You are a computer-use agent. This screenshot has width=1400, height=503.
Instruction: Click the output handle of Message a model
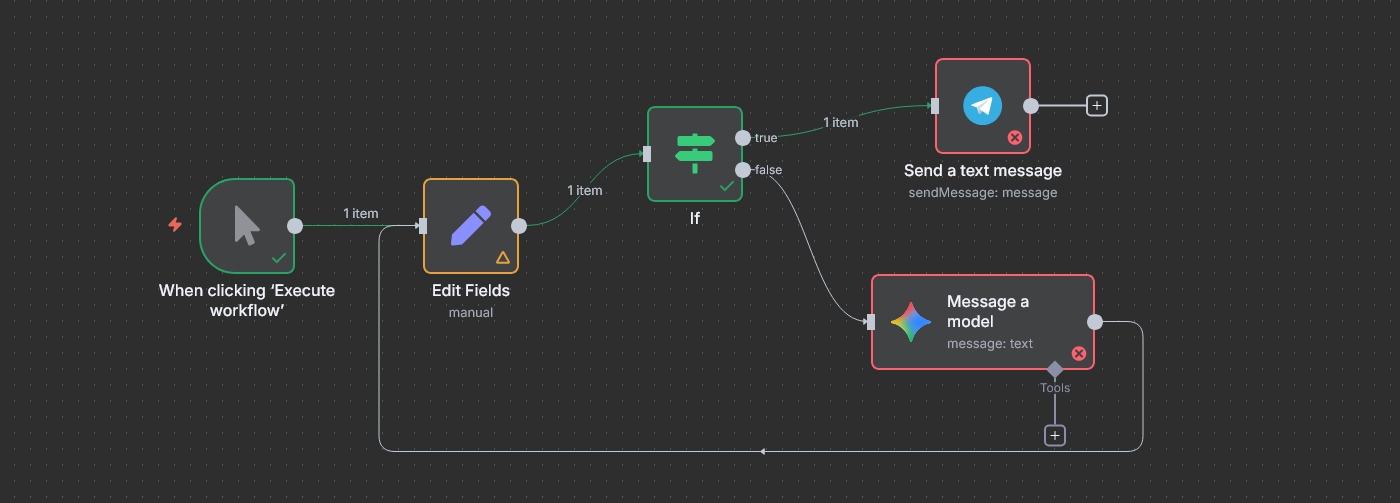[1095, 322]
